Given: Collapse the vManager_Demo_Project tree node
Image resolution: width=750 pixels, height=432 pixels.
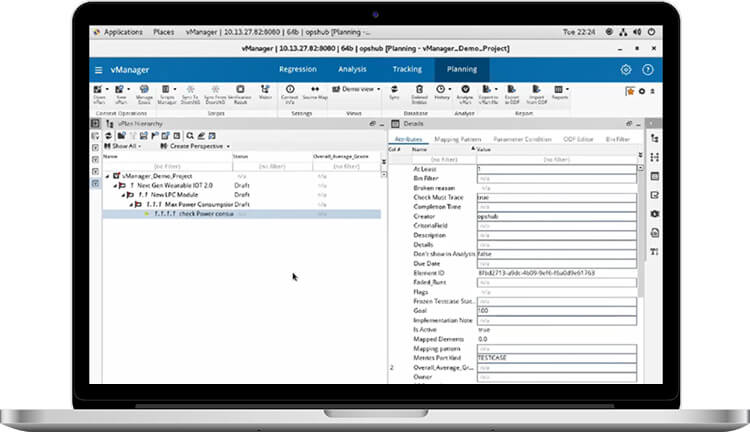Looking at the screenshot, I should tap(108, 176).
